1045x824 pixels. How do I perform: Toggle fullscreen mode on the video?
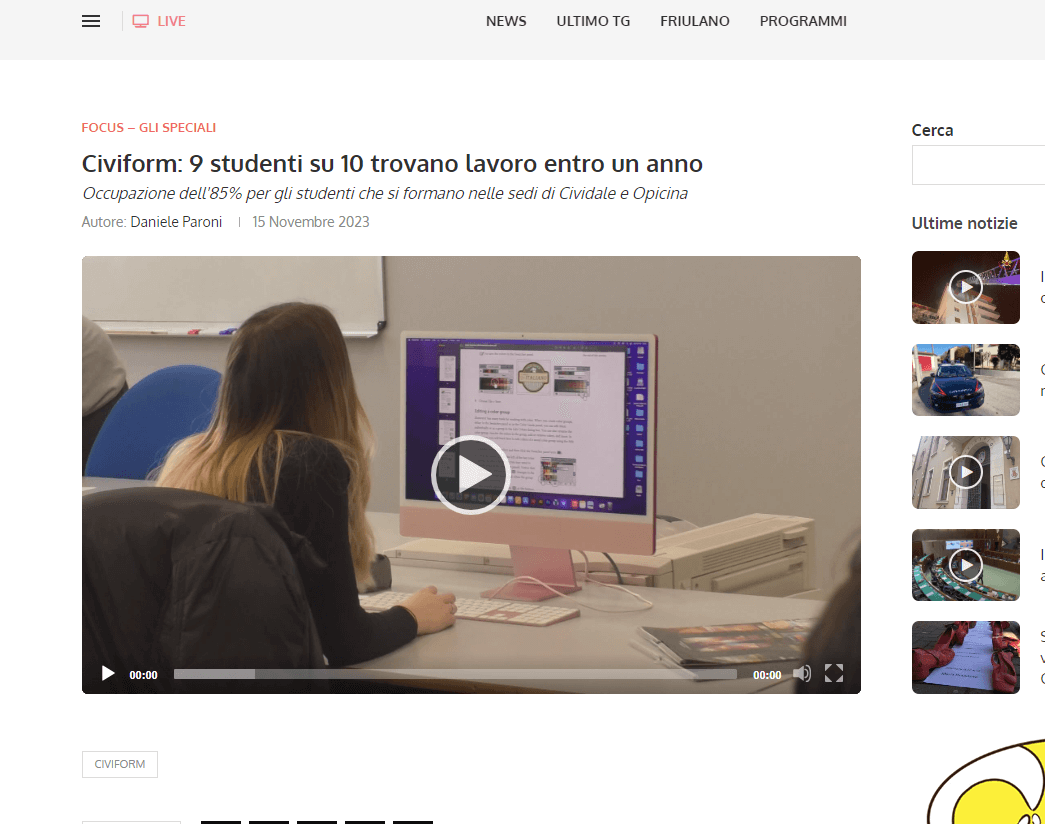834,674
